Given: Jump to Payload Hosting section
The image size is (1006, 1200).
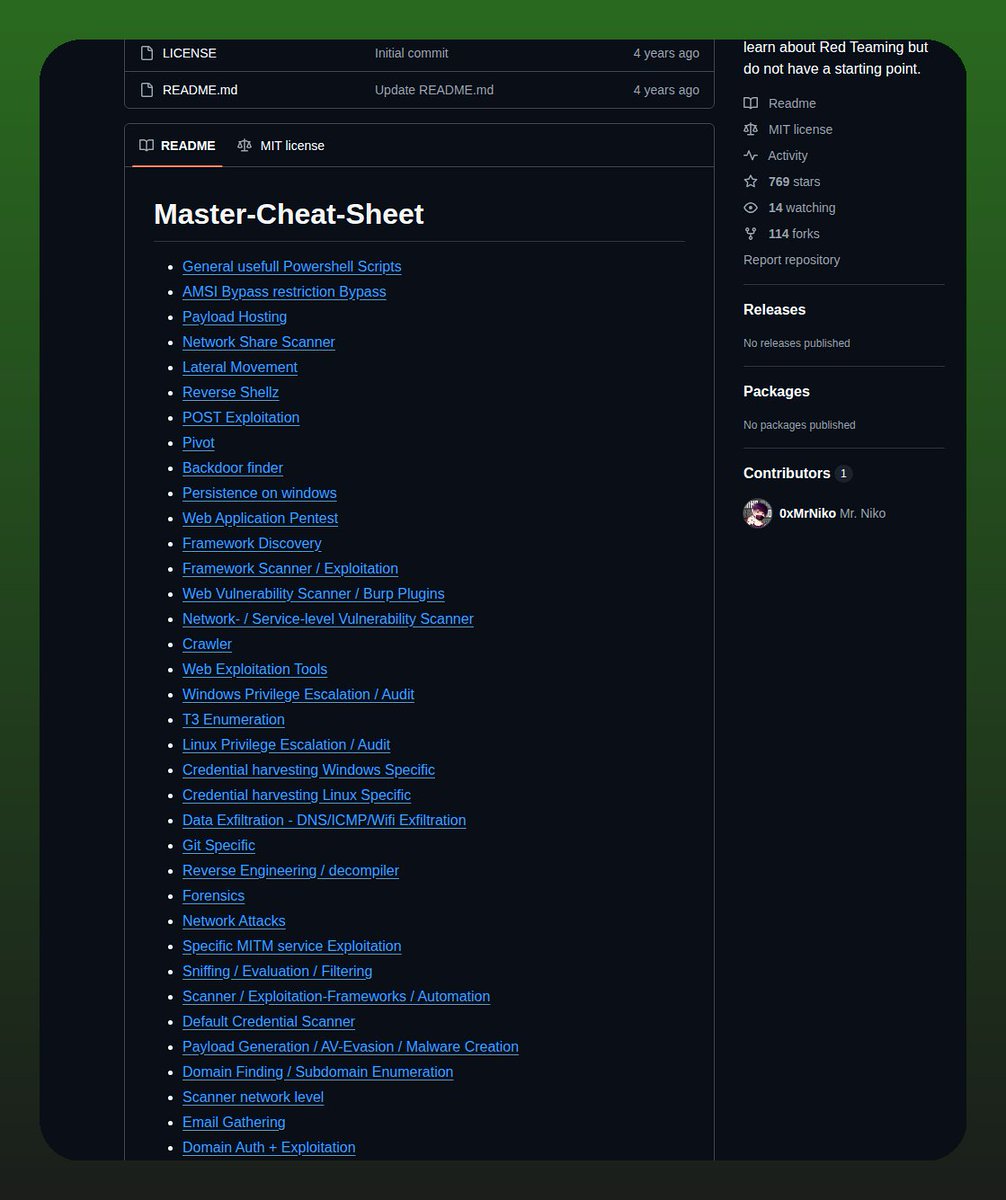Looking at the screenshot, I should pos(234,317).
